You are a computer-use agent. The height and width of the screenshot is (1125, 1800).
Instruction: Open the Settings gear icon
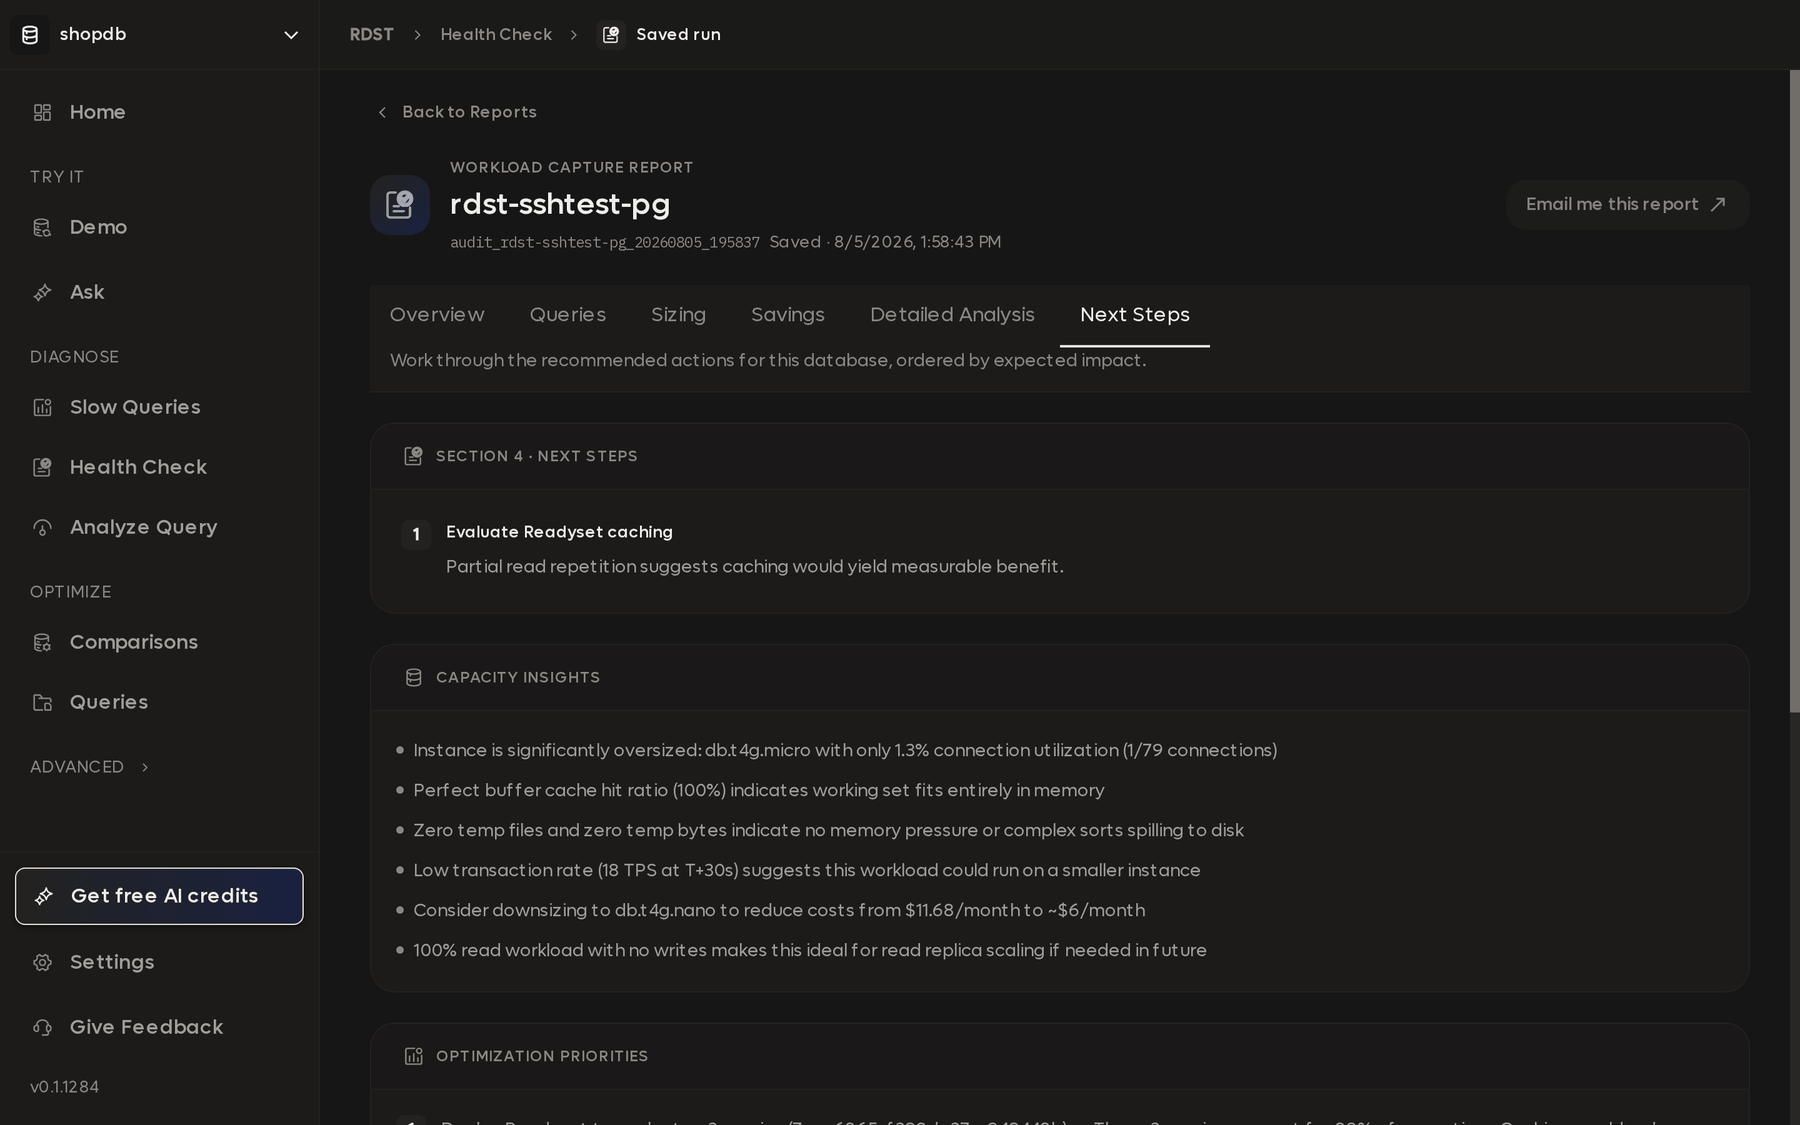point(42,962)
